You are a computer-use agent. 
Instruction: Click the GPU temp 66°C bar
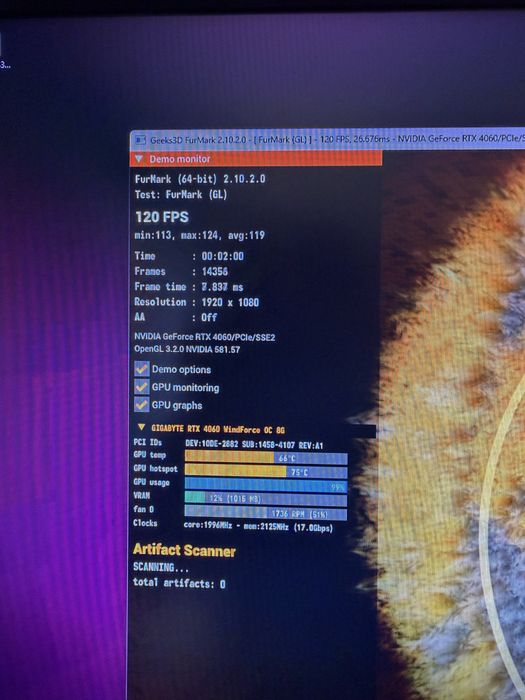tap(266, 458)
